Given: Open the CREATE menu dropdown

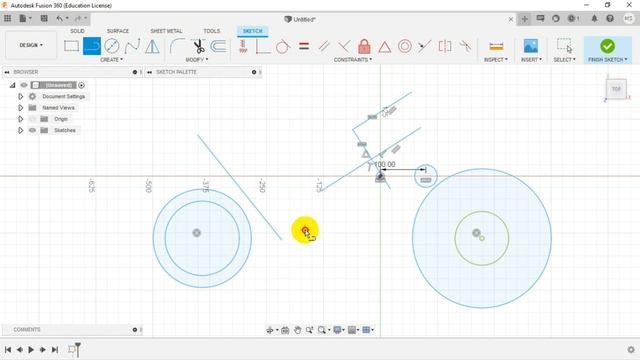Looking at the screenshot, I should click(x=111, y=60).
